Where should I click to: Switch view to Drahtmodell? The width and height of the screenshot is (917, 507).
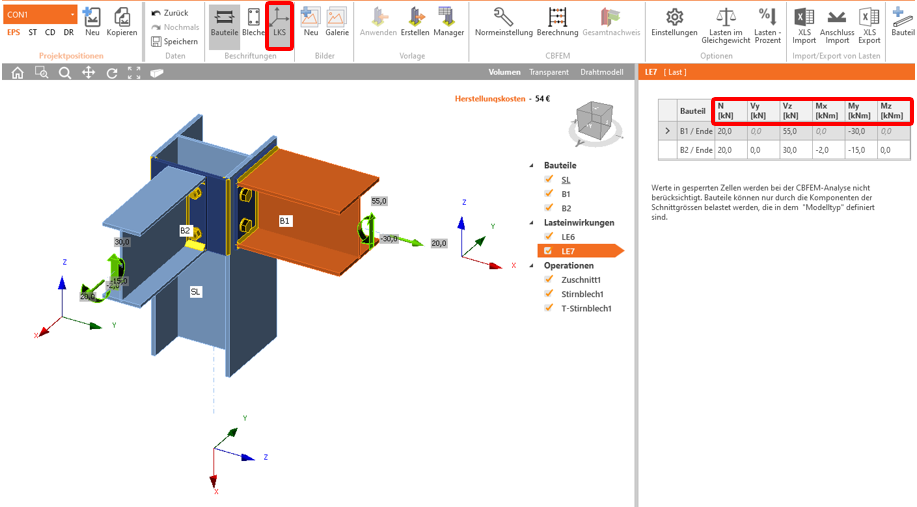pyautogui.click(x=602, y=73)
